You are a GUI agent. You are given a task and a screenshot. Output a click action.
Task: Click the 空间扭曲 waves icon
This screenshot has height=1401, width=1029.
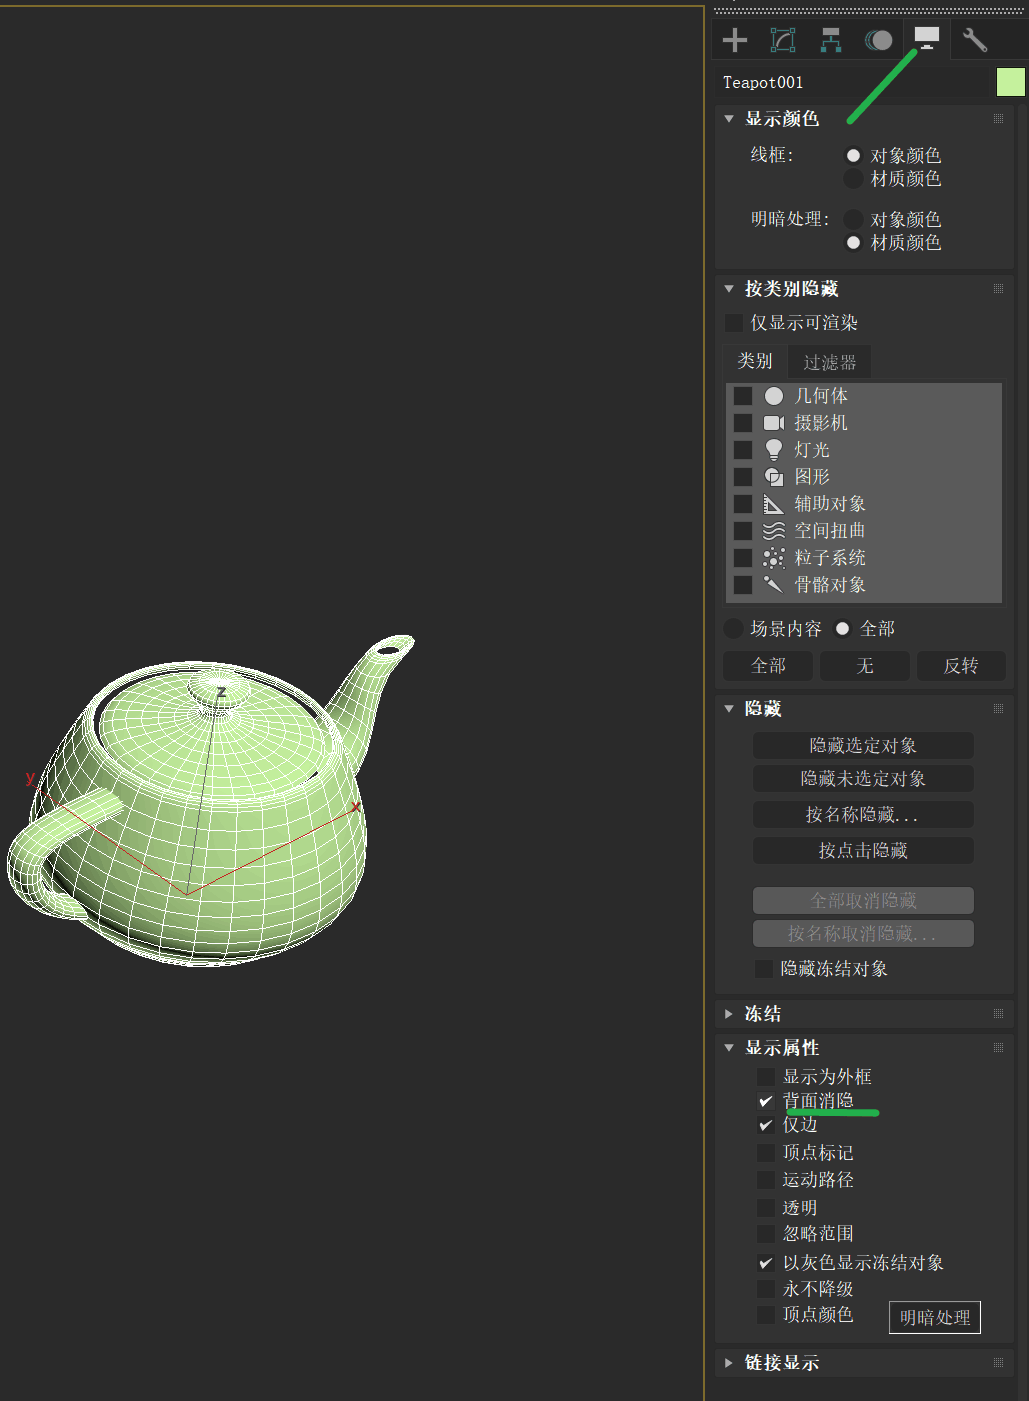click(774, 531)
